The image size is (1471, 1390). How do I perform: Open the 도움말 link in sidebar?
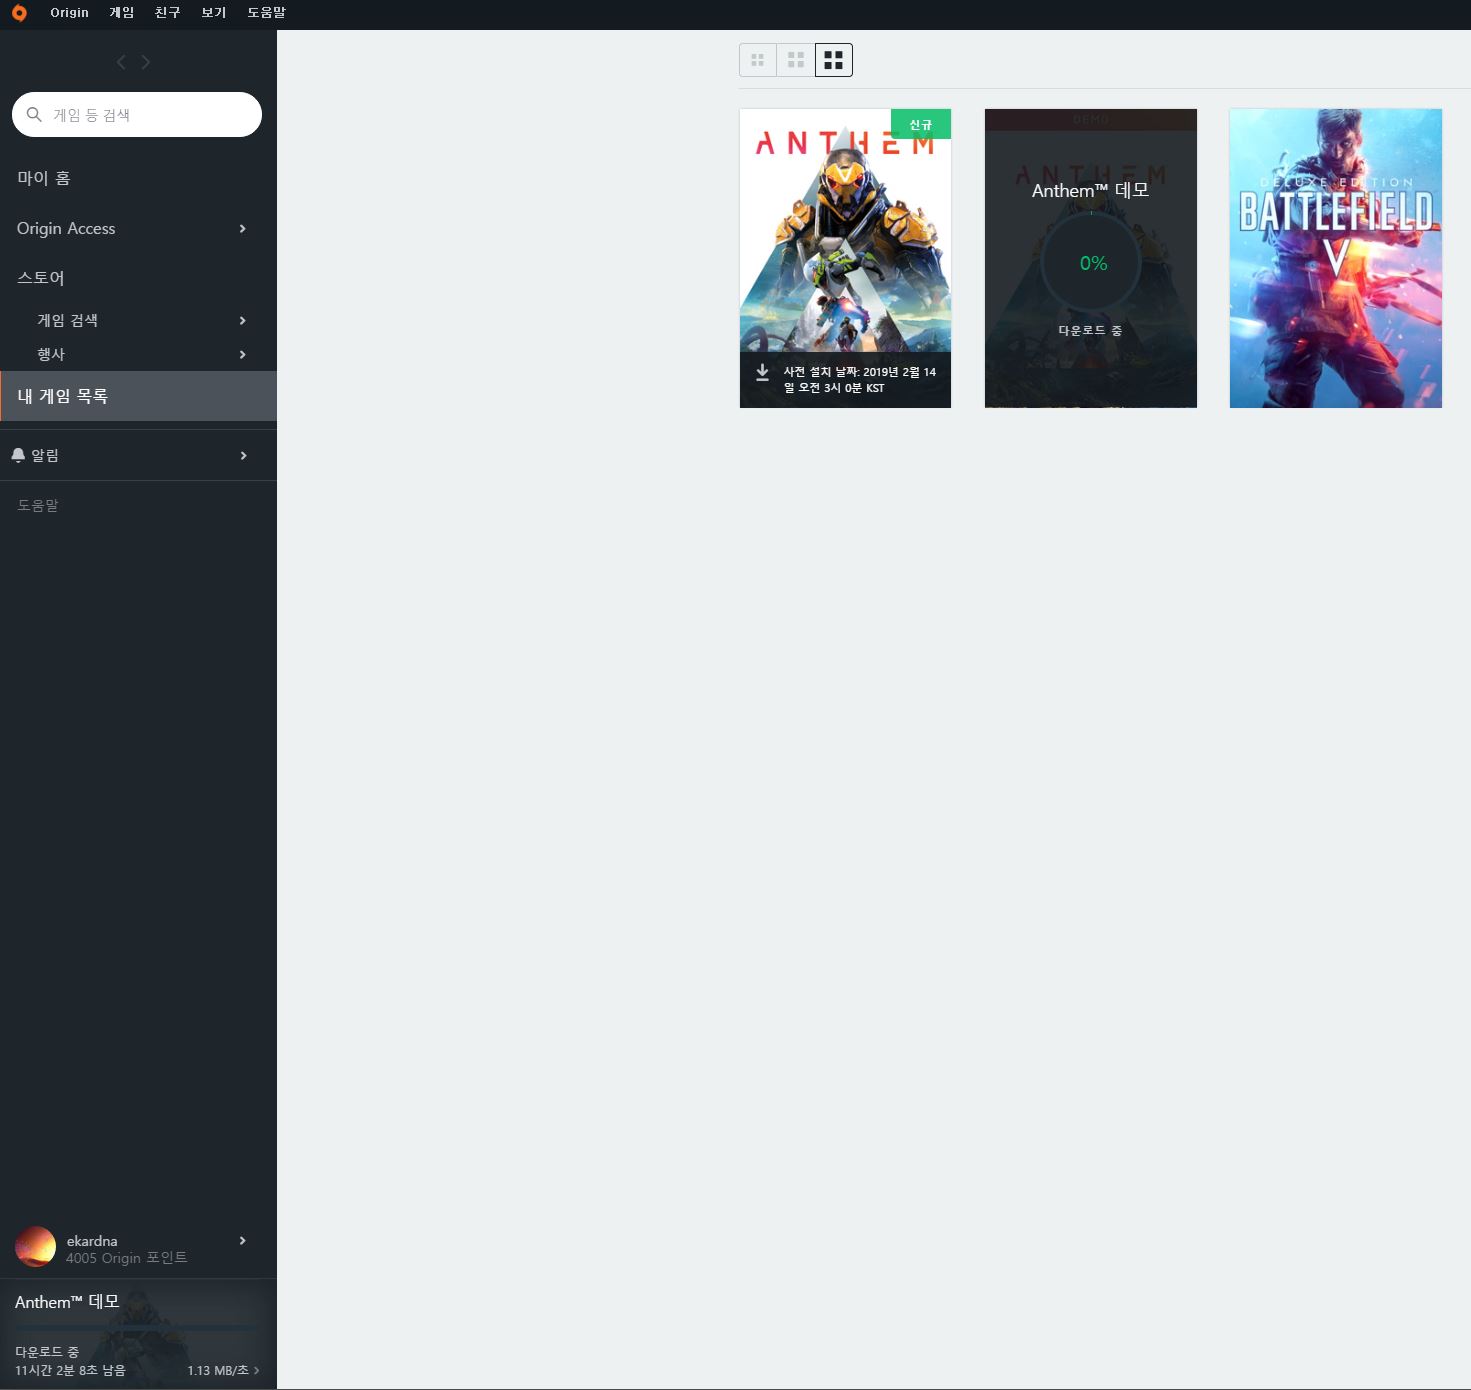(x=38, y=506)
